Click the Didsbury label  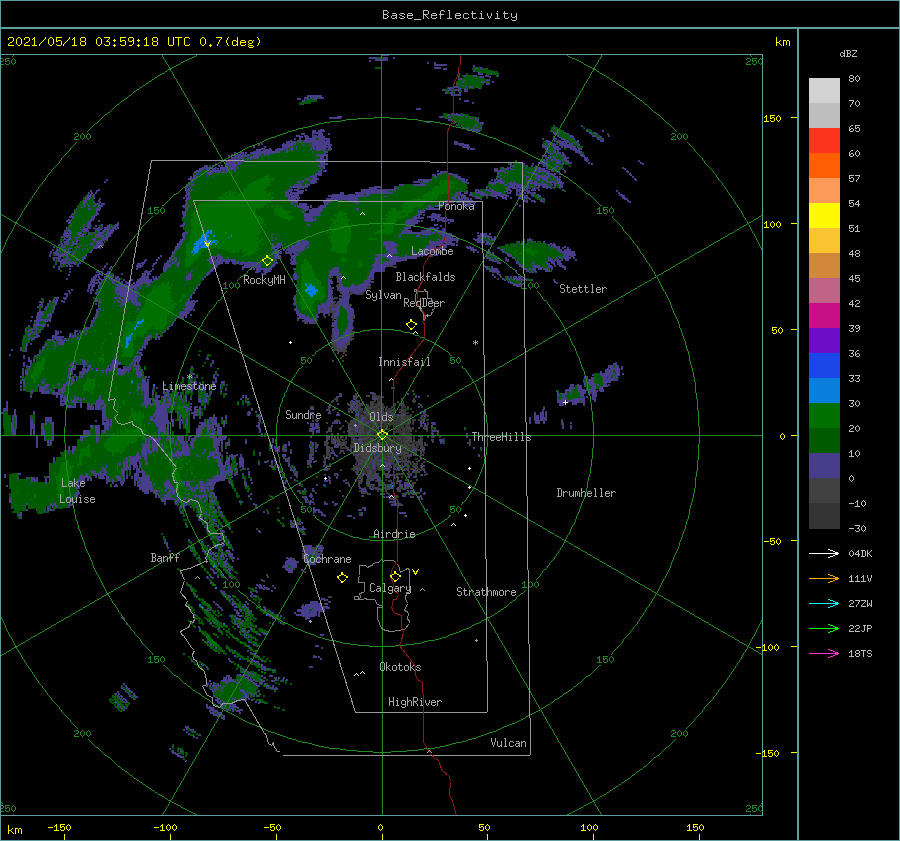tap(377, 448)
